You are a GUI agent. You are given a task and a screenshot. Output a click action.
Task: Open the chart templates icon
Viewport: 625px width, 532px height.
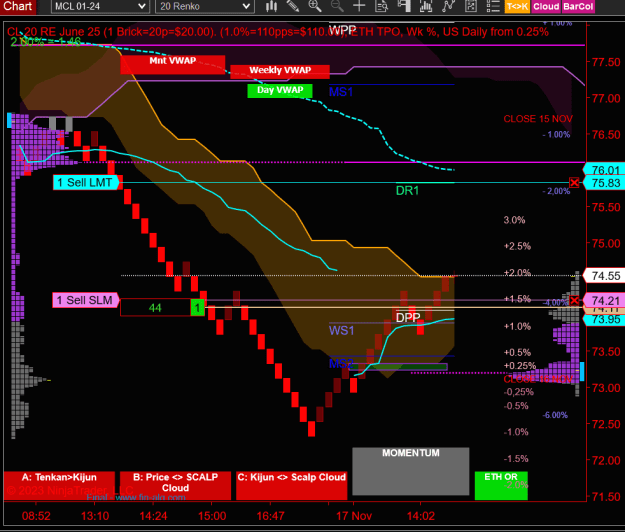click(471, 6)
